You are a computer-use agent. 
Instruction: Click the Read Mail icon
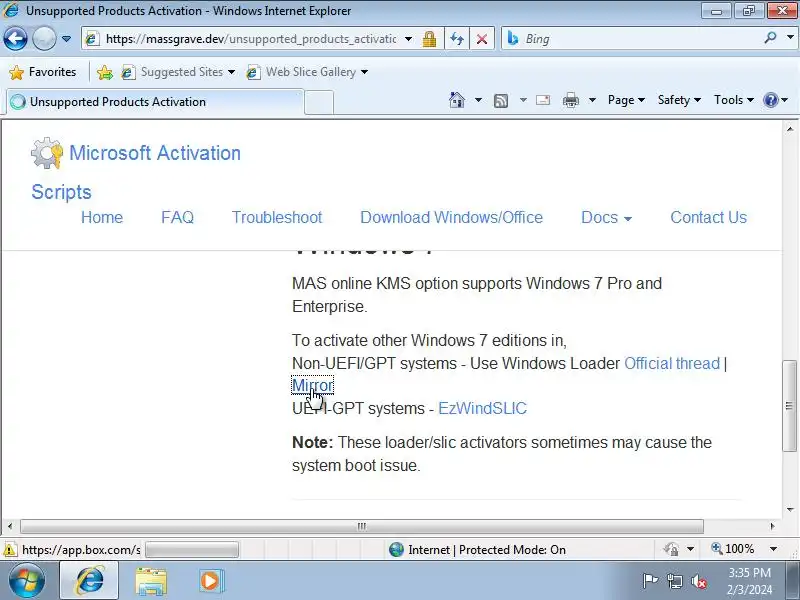(x=543, y=100)
